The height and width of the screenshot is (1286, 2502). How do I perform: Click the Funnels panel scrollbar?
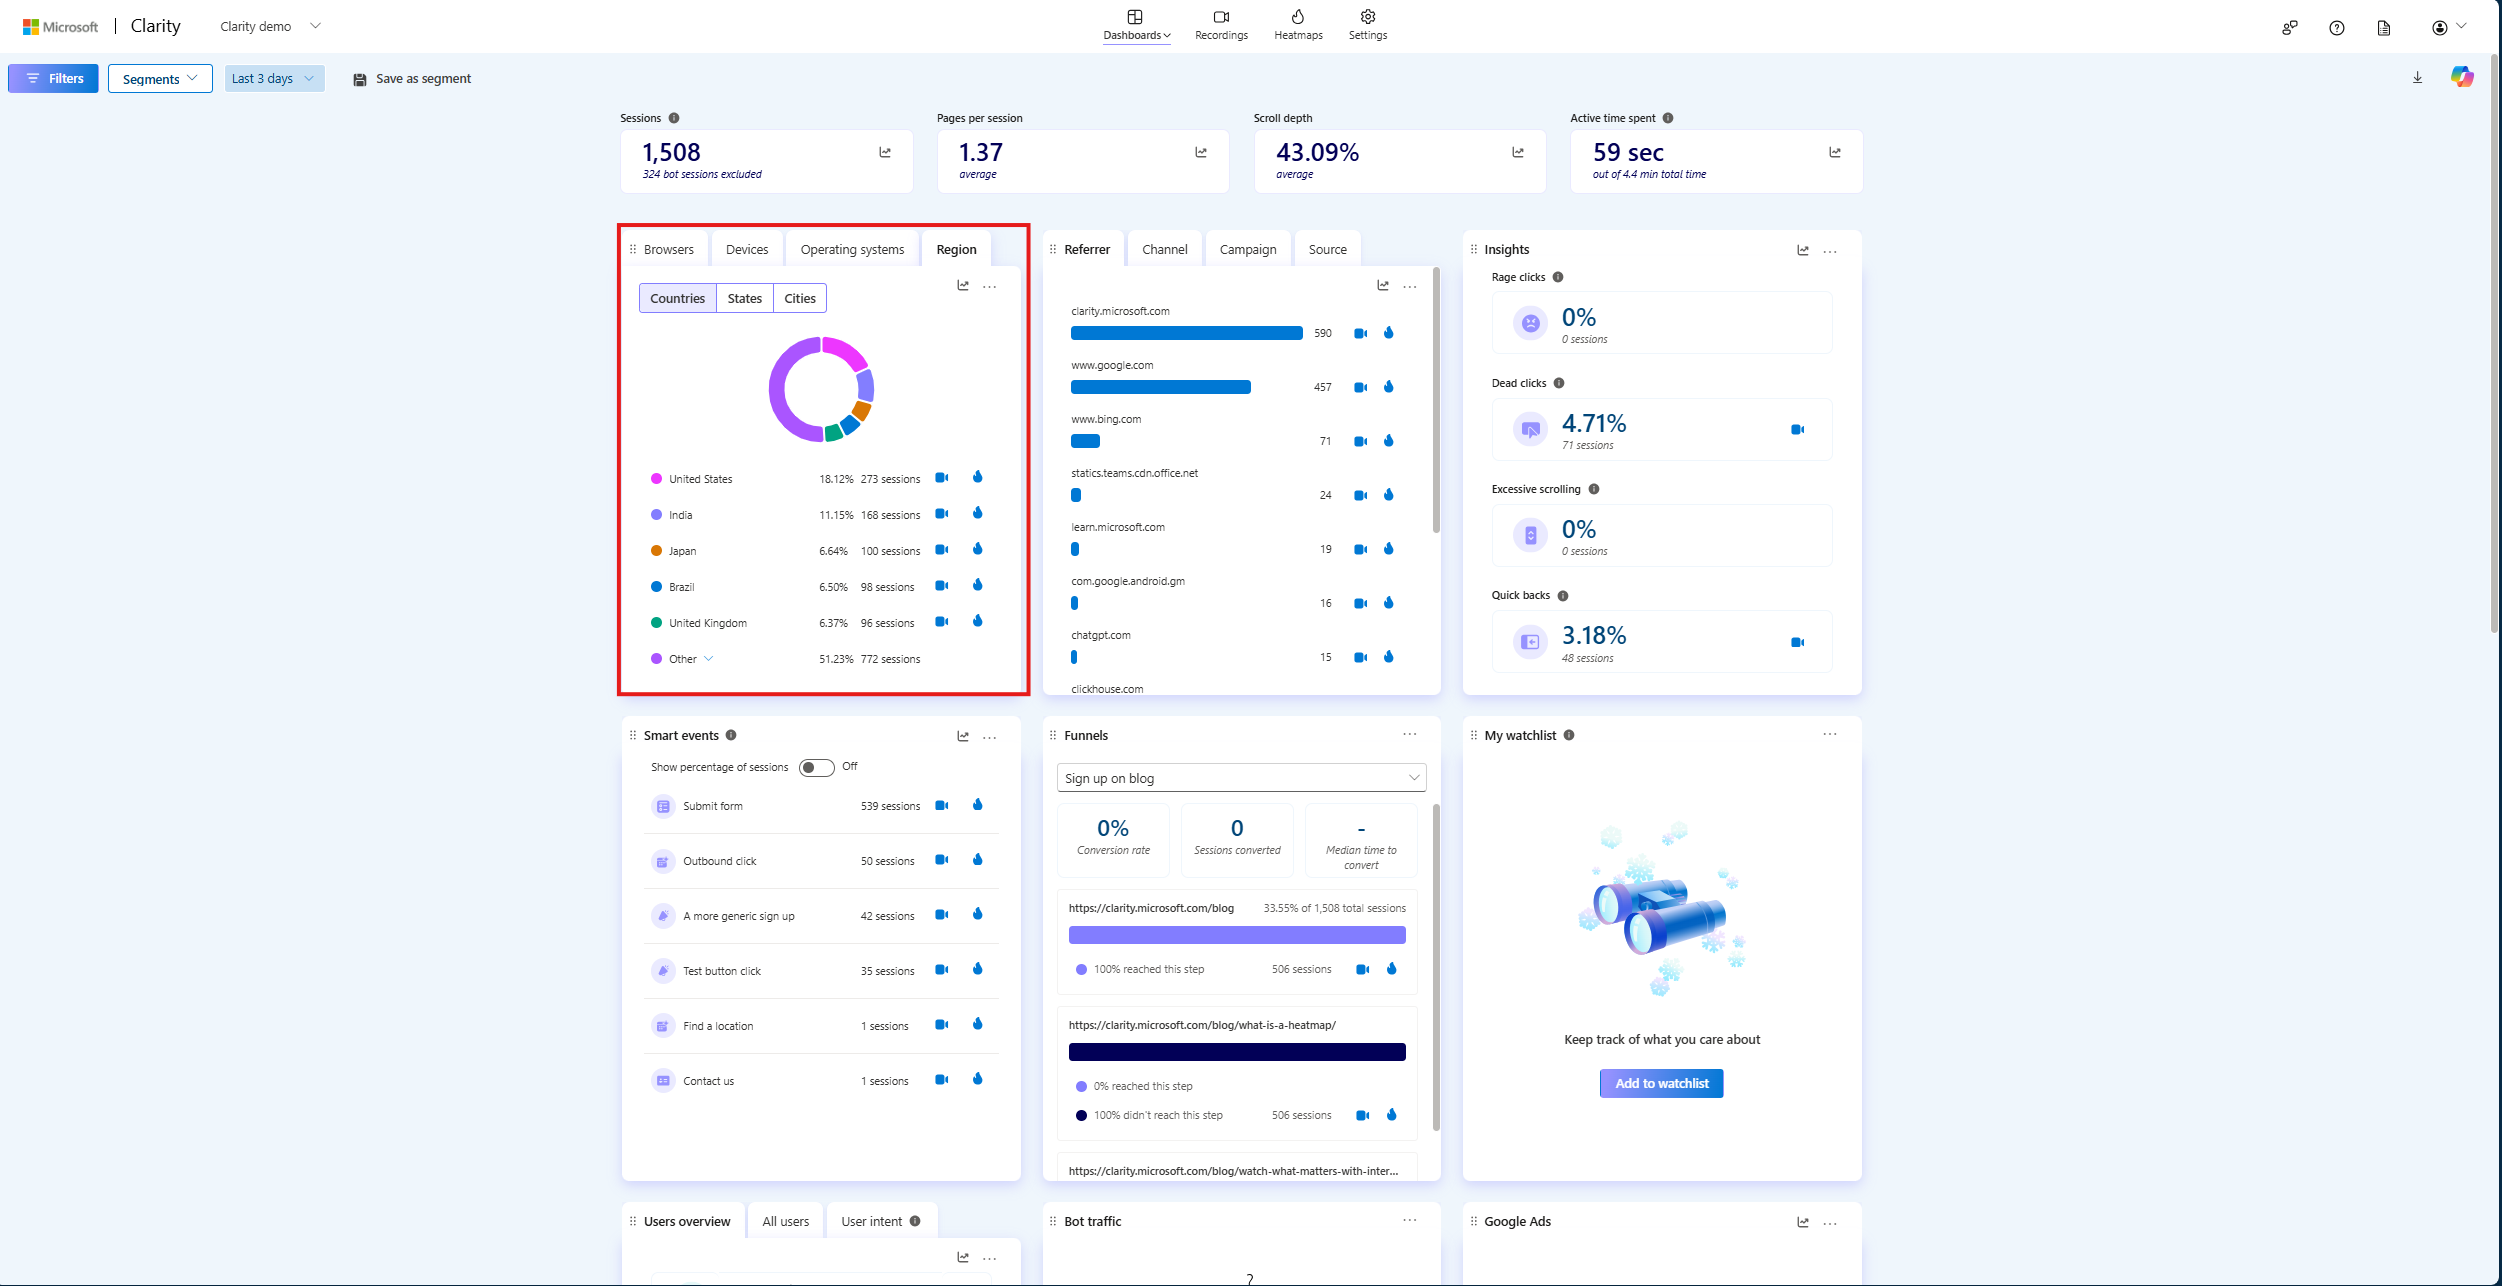pos(1436,967)
